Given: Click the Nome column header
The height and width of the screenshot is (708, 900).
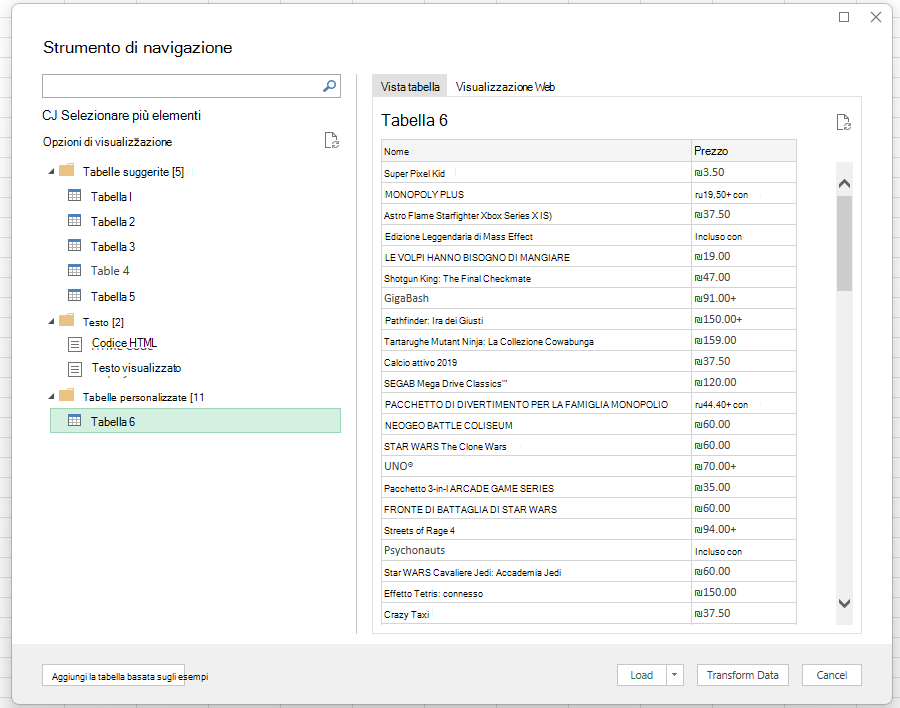Looking at the screenshot, I should (536, 151).
